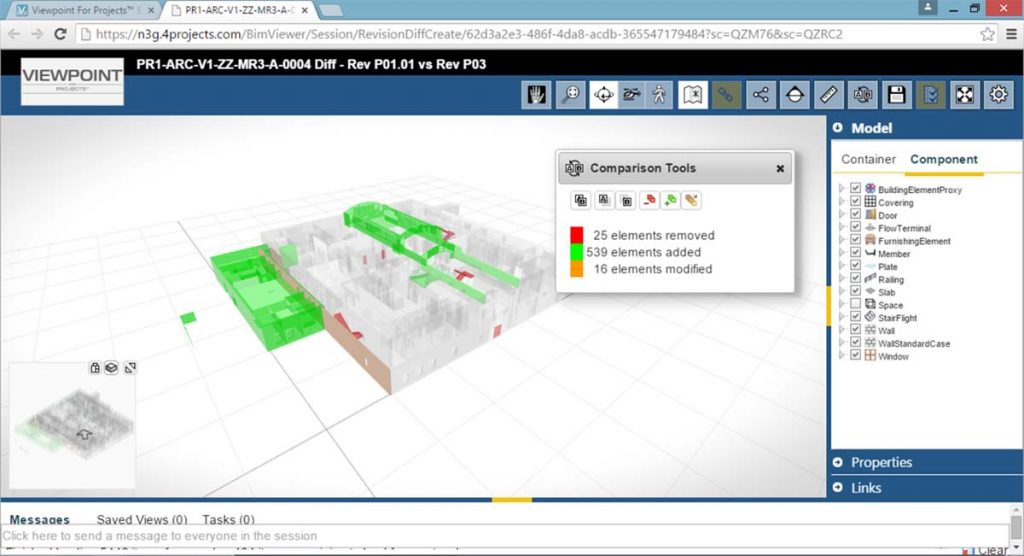Expand the WallStandardCase tree node arrow
1024x556 pixels.
(842, 342)
